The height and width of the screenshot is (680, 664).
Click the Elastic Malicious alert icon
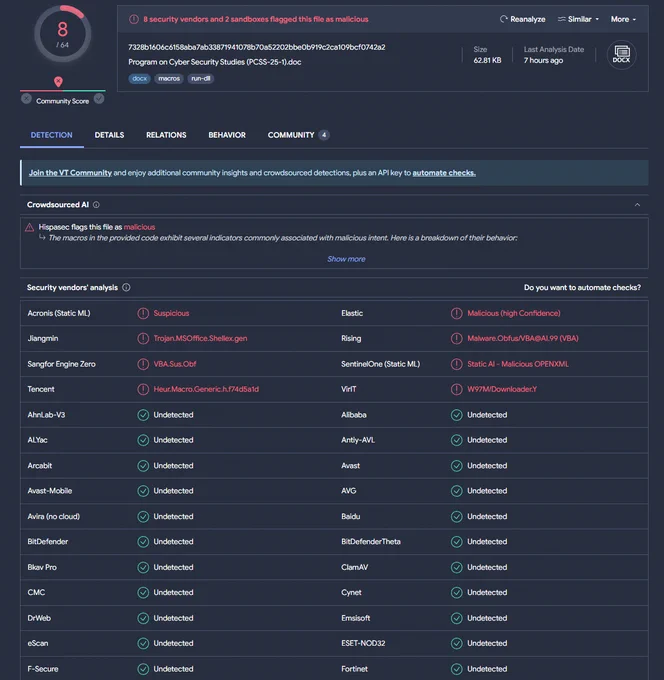[x=457, y=313]
